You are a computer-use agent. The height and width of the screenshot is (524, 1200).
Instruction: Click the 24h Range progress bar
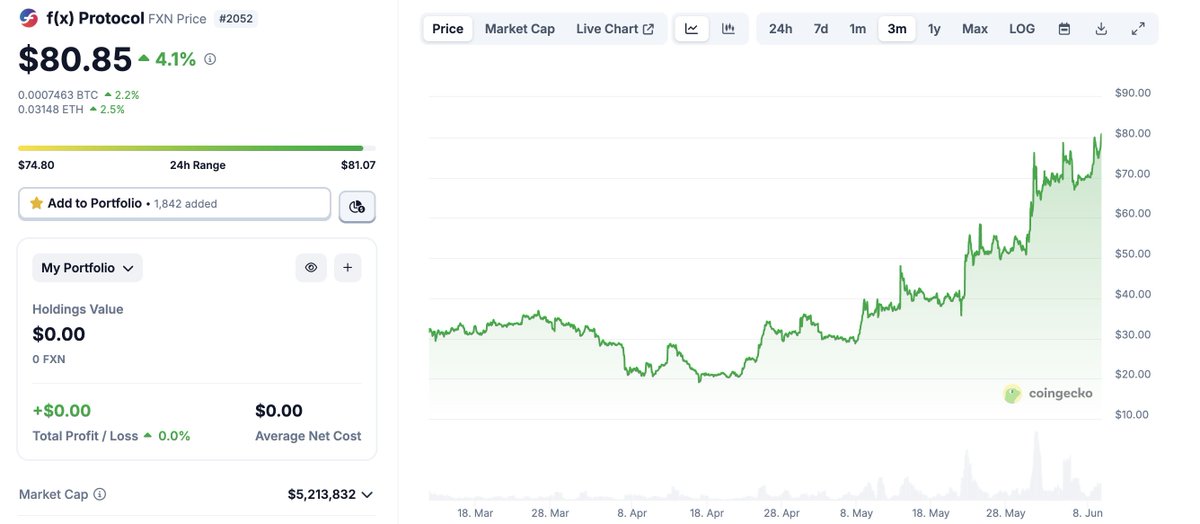tap(197, 148)
